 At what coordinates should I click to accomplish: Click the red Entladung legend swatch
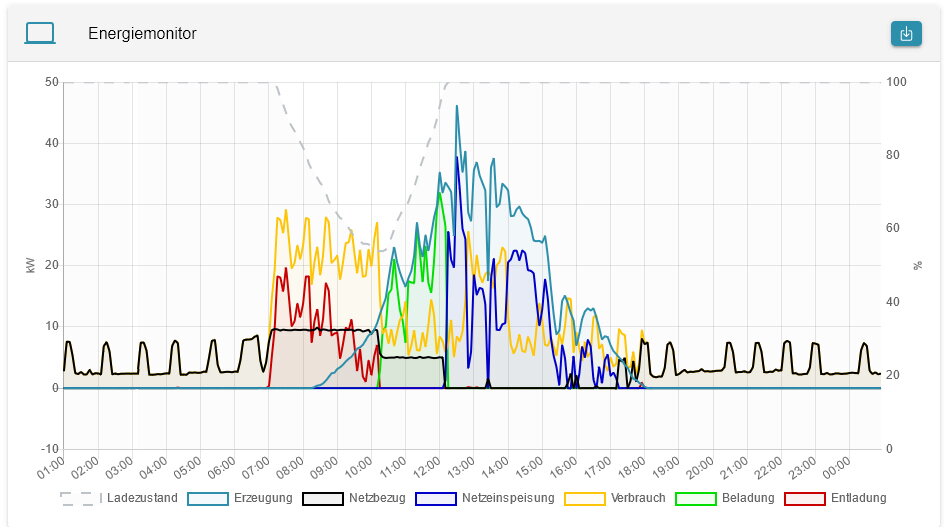point(805,499)
